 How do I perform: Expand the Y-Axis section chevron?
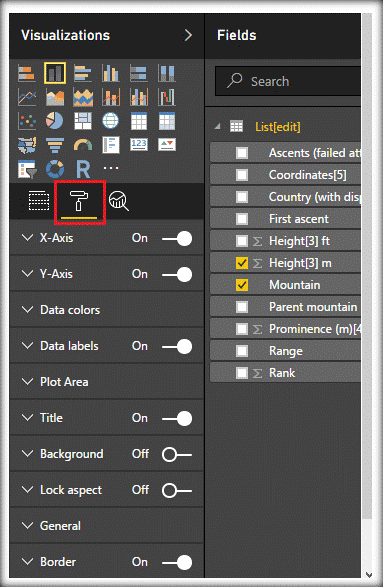[x=27, y=274]
